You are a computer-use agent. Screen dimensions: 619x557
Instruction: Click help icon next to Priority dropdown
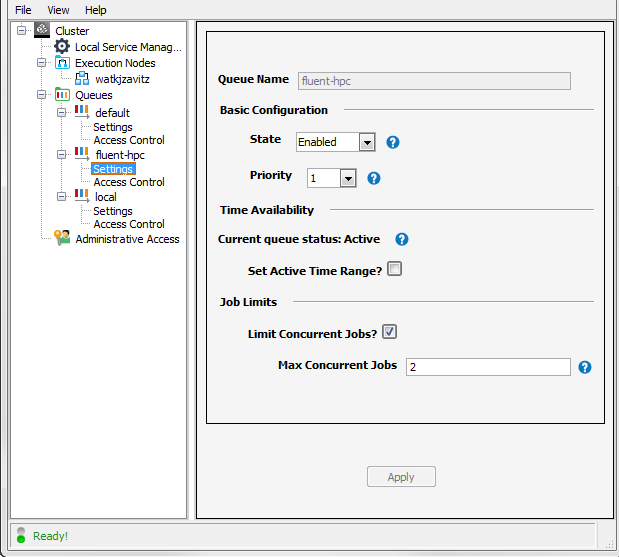click(374, 178)
